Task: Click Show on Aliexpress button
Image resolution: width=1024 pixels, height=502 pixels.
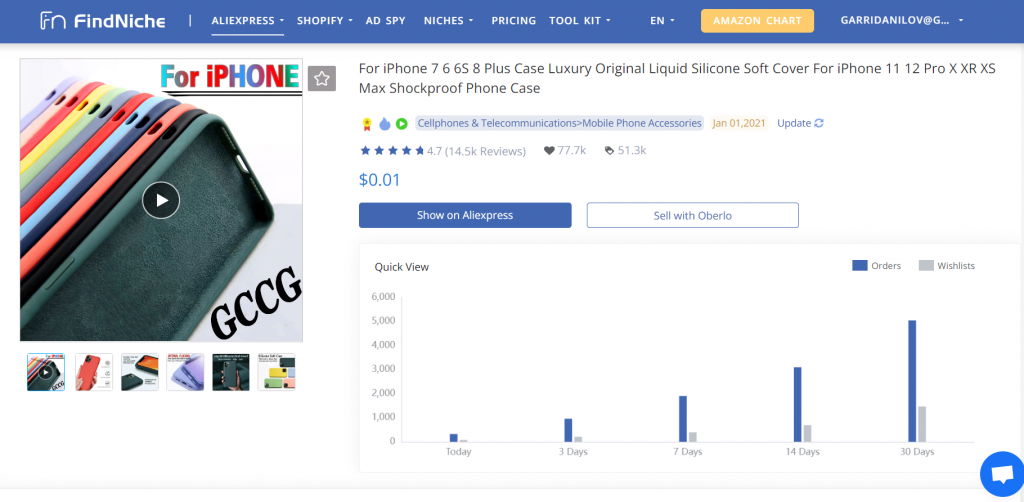Action: 465,215
